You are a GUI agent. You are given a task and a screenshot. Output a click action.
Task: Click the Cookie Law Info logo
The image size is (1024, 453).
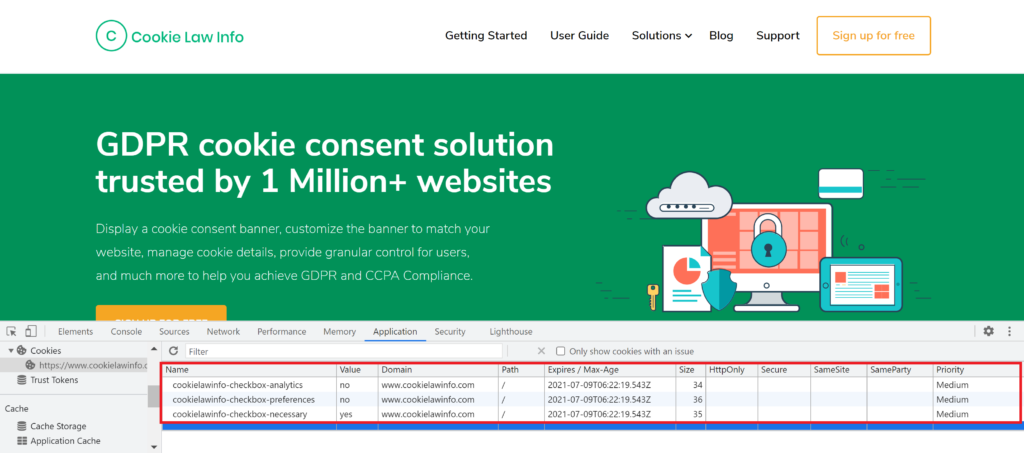click(x=170, y=36)
